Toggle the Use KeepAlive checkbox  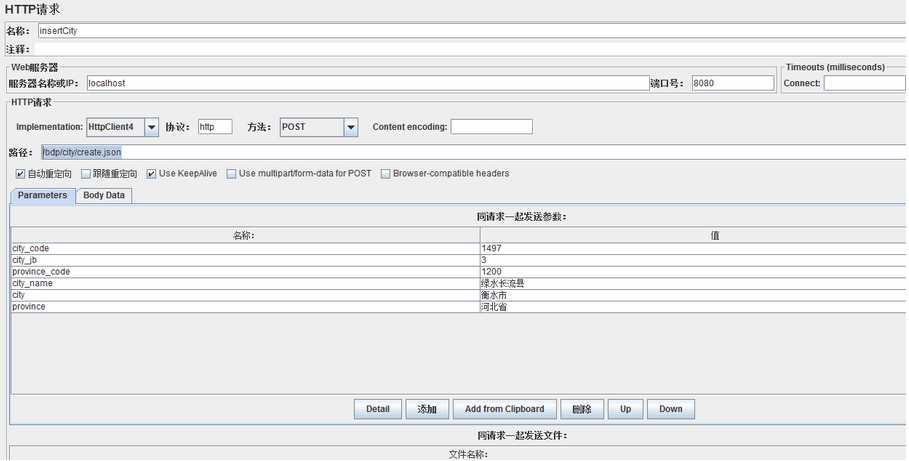[151, 174]
